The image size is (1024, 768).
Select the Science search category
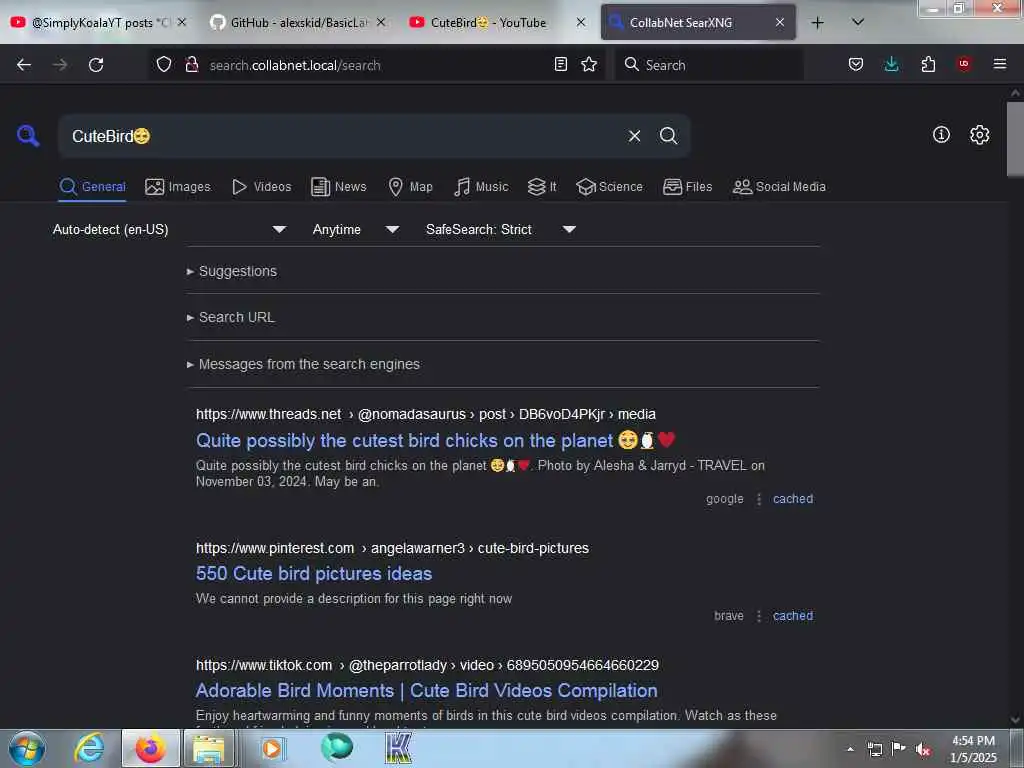coord(609,187)
